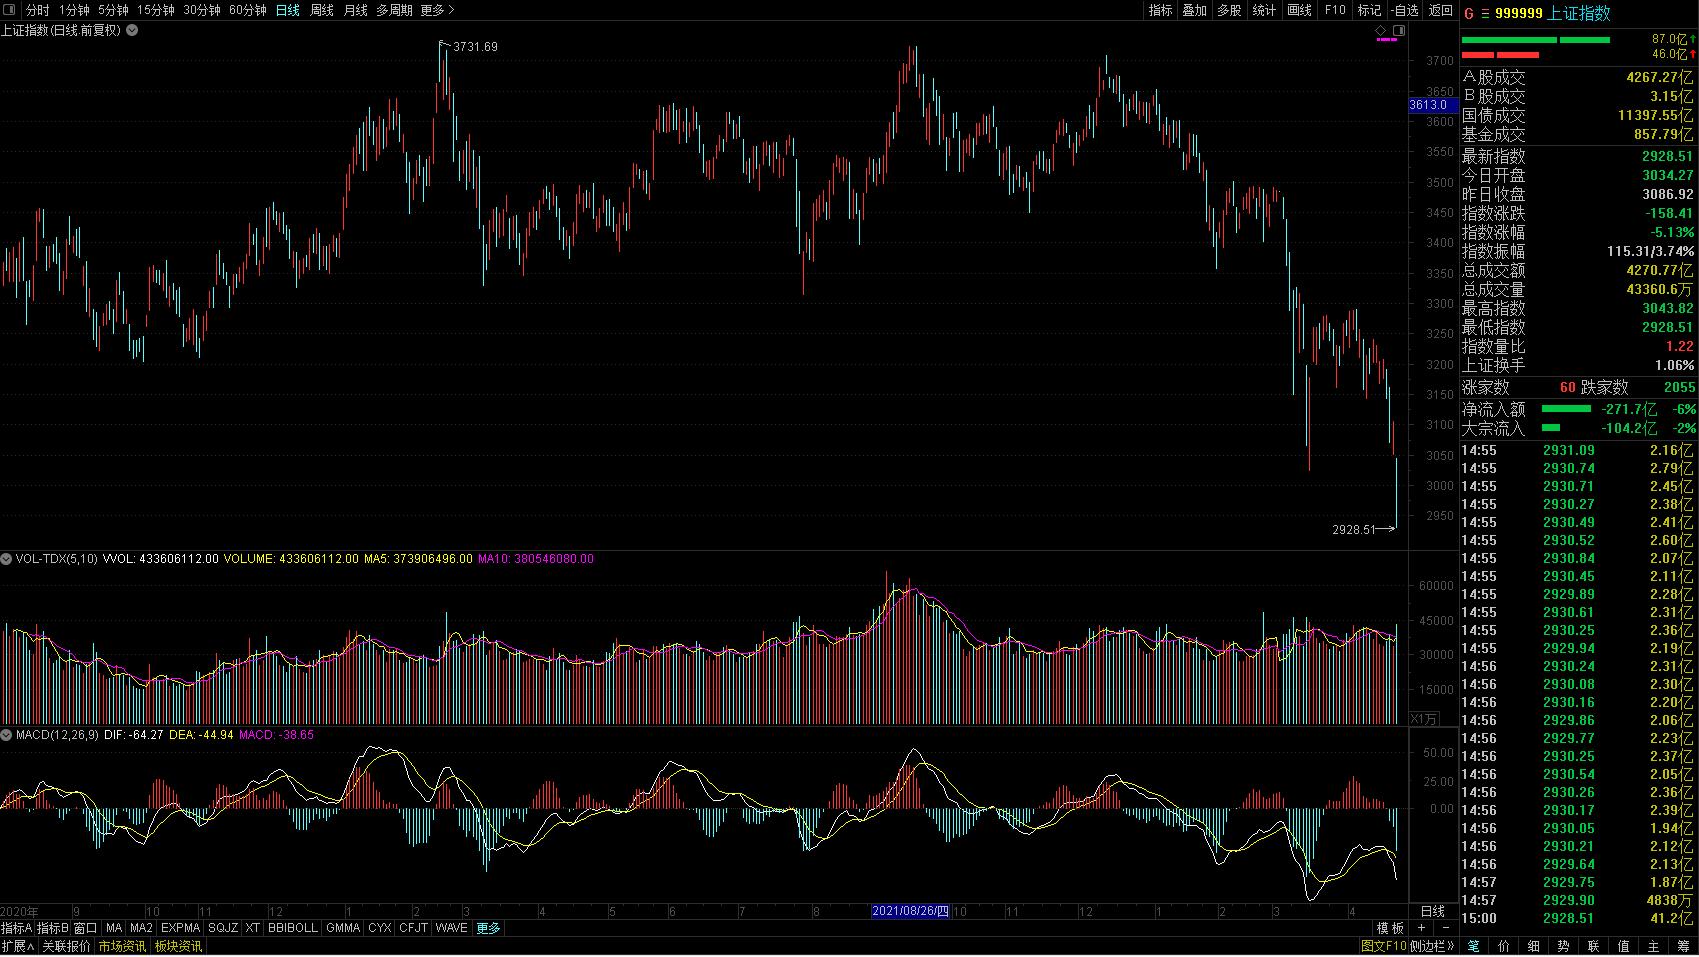
Task: Open the 势 trend tab in bottom right
Action: click(1564, 946)
